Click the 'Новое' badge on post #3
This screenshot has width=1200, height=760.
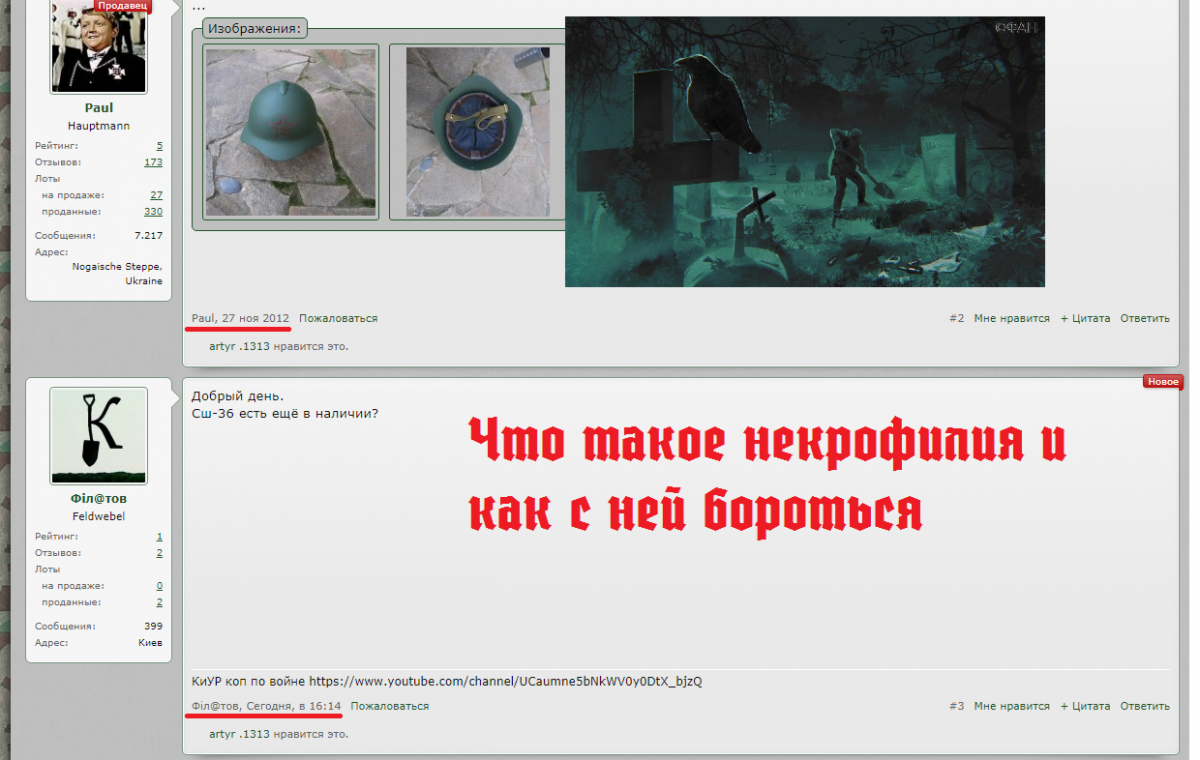(x=1163, y=382)
